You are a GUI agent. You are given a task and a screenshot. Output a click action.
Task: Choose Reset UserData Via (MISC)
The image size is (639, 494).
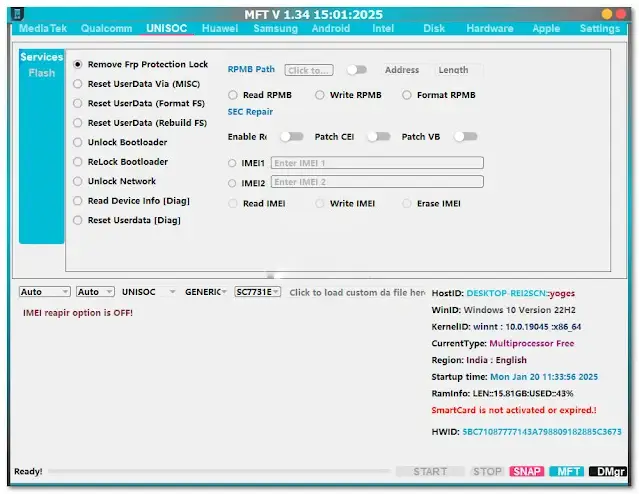[x=137, y=84]
